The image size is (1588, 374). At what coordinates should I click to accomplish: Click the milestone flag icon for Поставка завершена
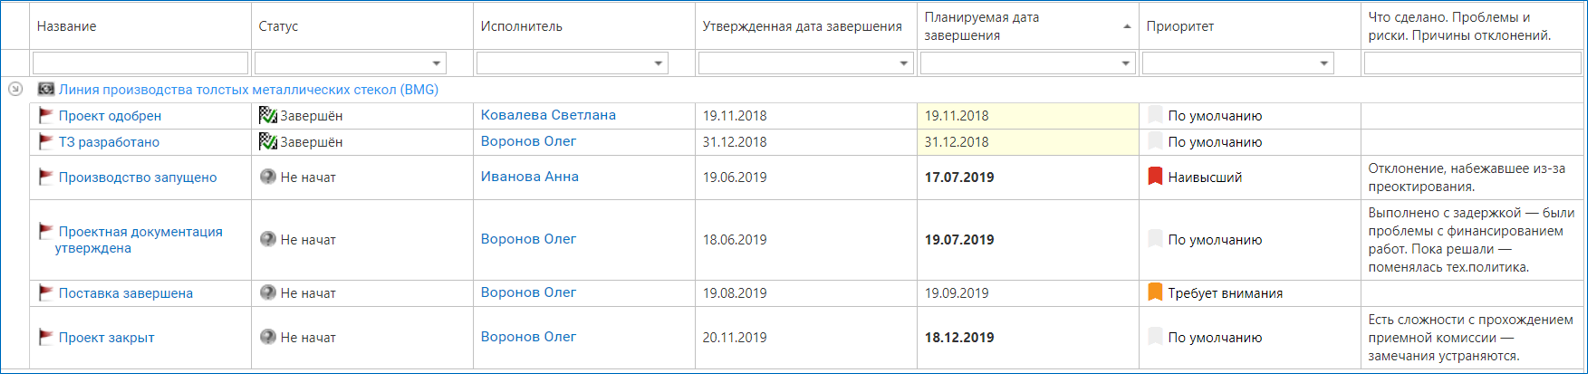[45, 292]
